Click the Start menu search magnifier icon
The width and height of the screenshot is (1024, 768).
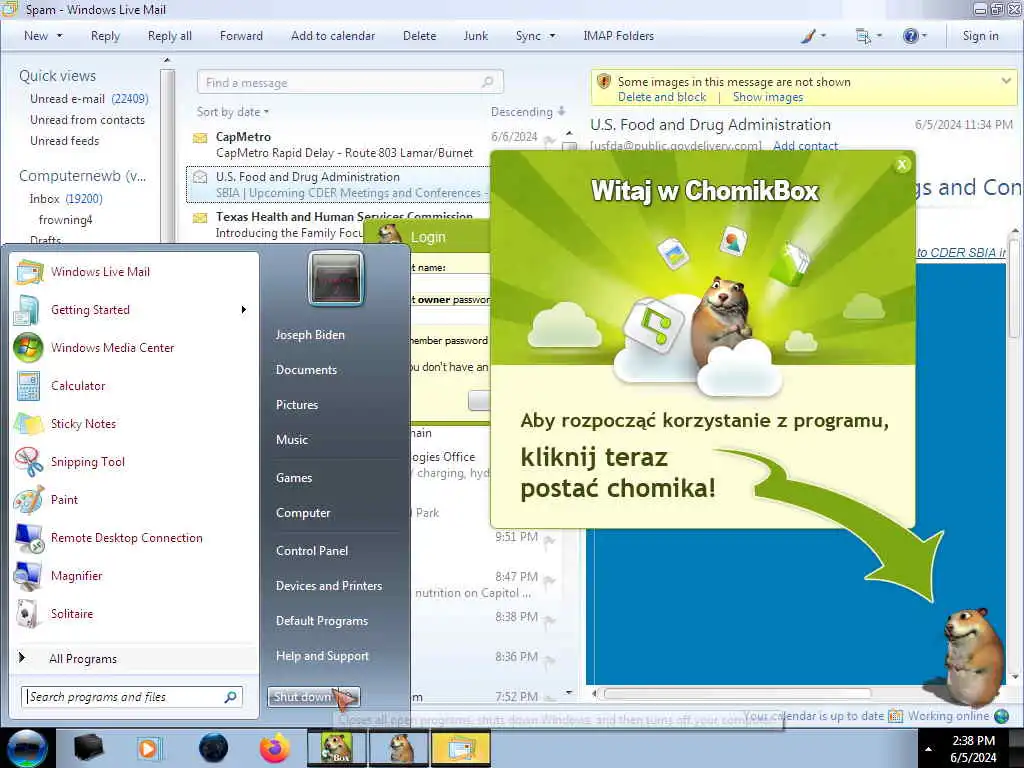(231, 697)
